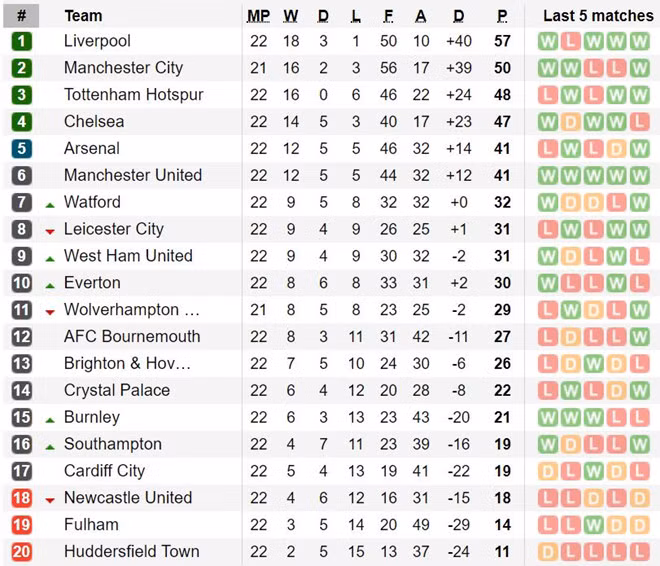Click Newcastle United's red position 18 badge
660x566 pixels.
pos(22,498)
